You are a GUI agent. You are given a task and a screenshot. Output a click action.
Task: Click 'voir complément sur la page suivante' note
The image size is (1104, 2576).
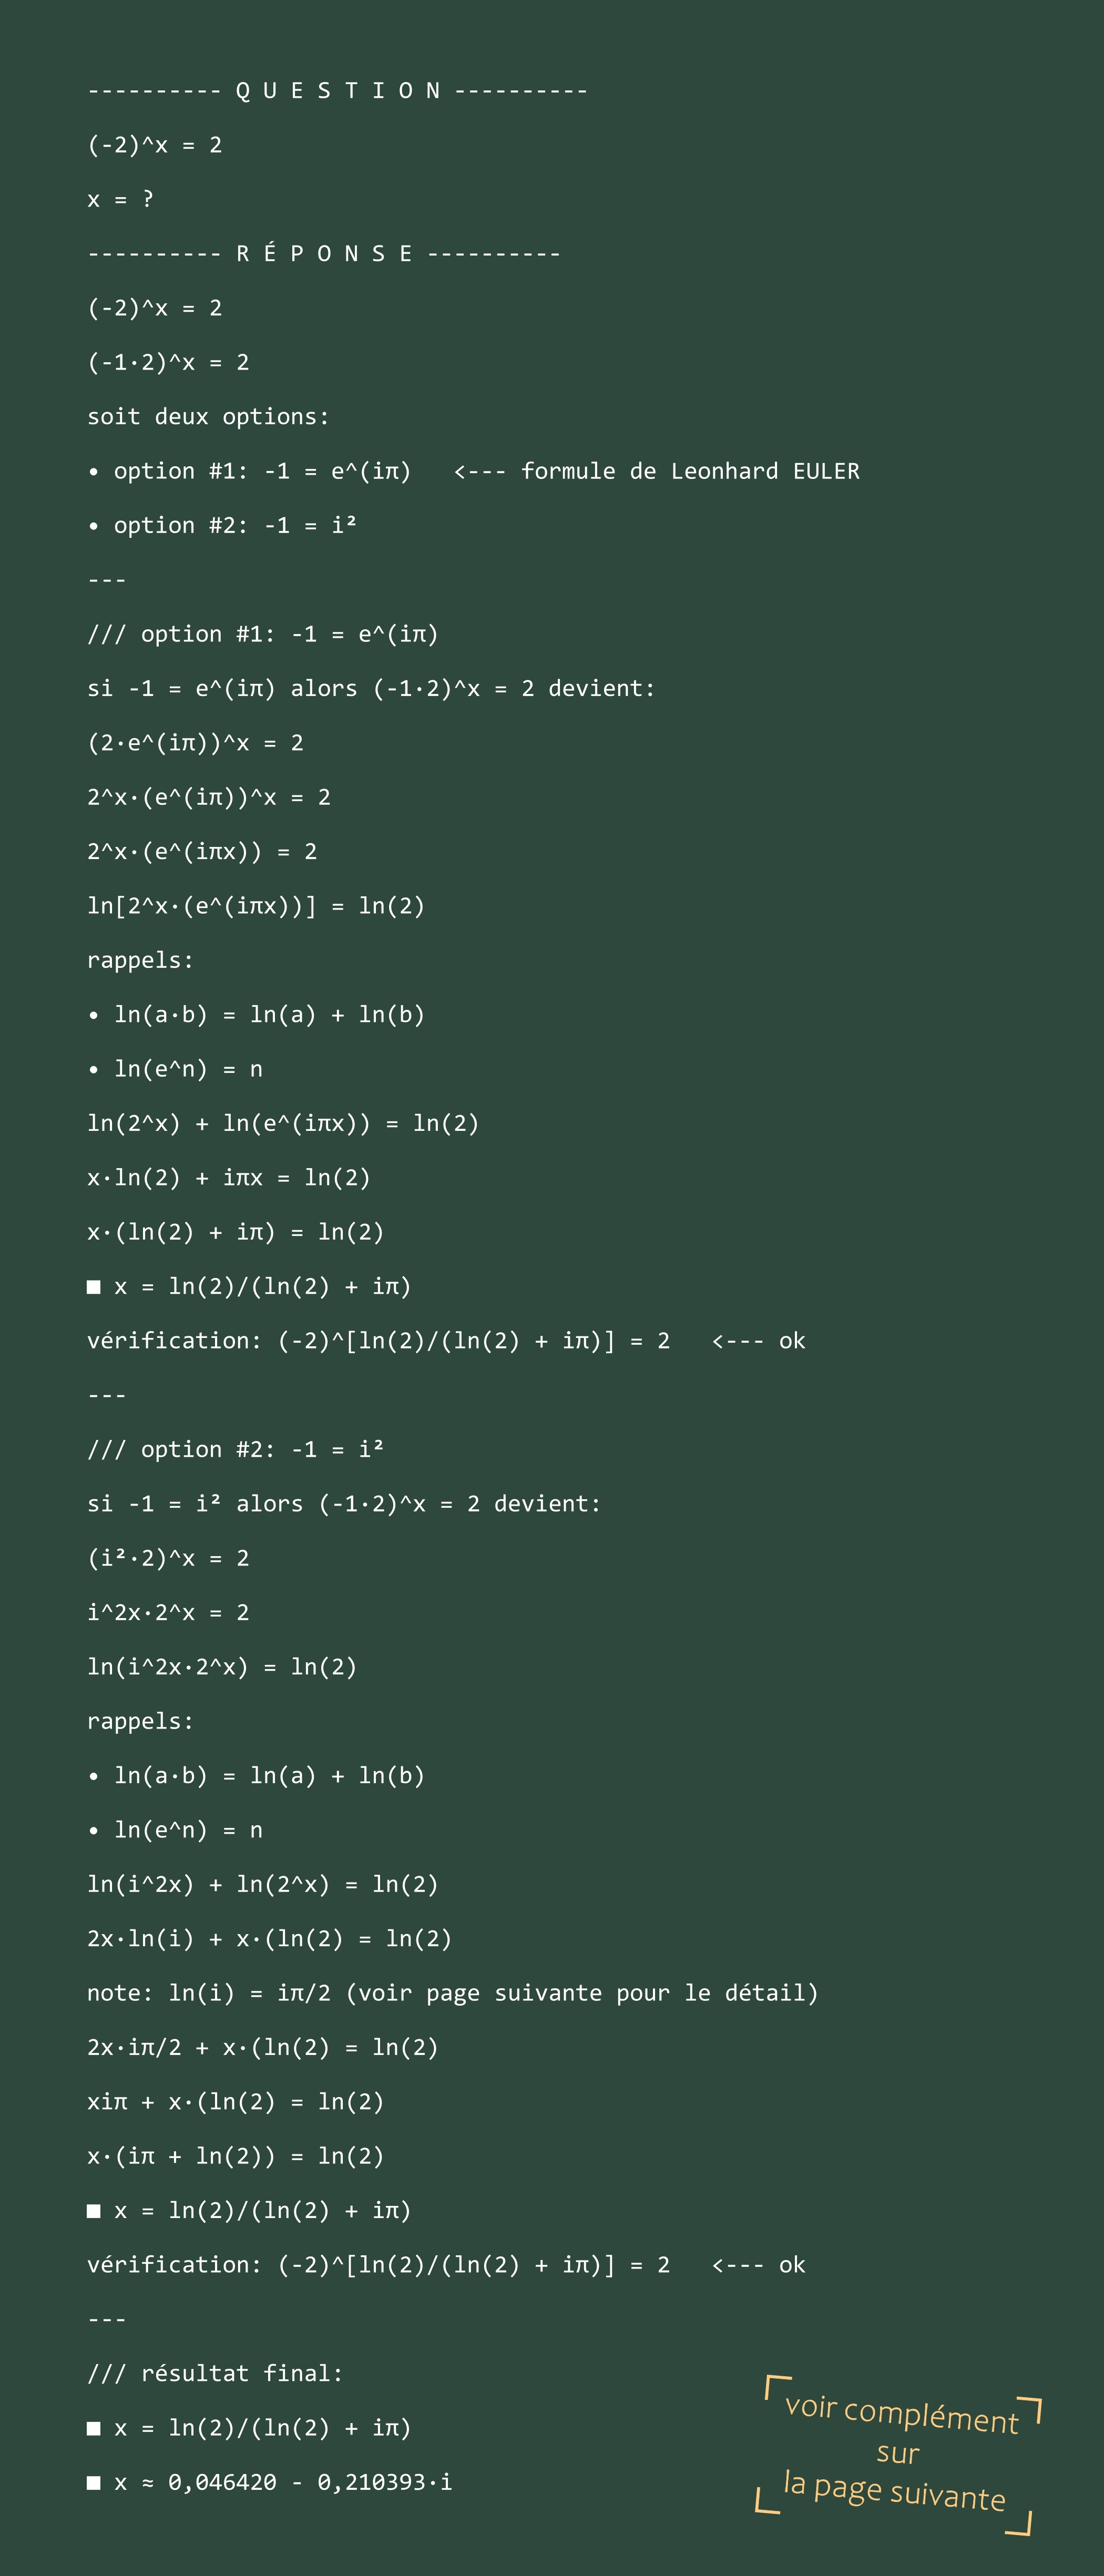(x=898, y=2454)
